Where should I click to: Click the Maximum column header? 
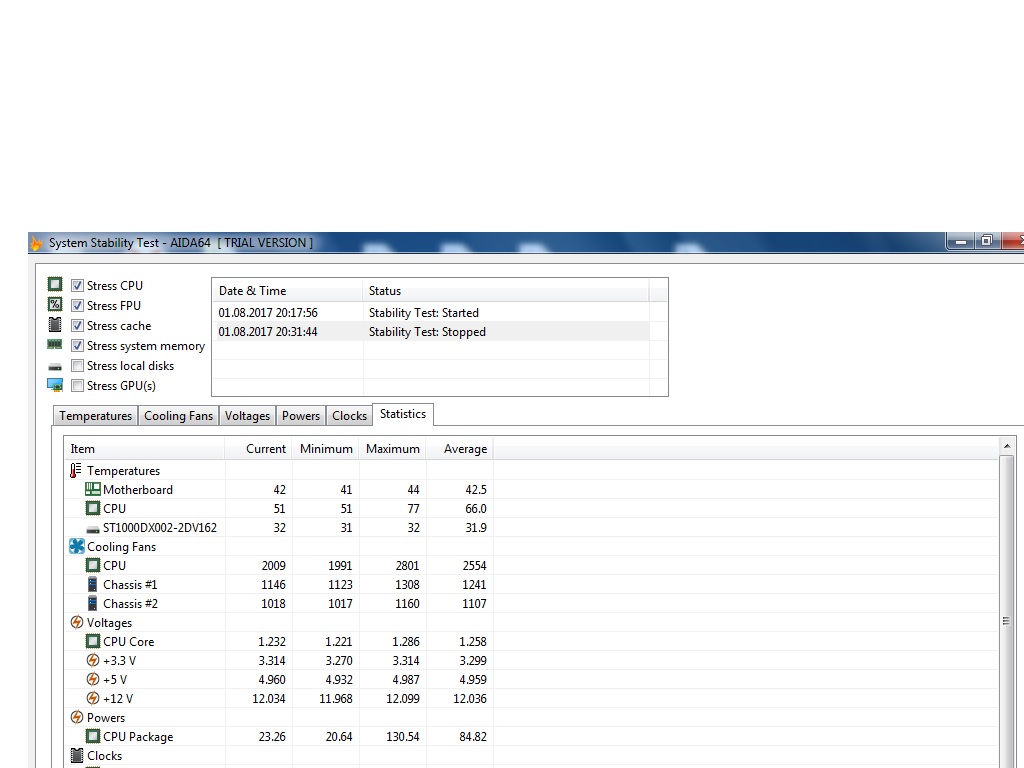[x=392, y=449]
